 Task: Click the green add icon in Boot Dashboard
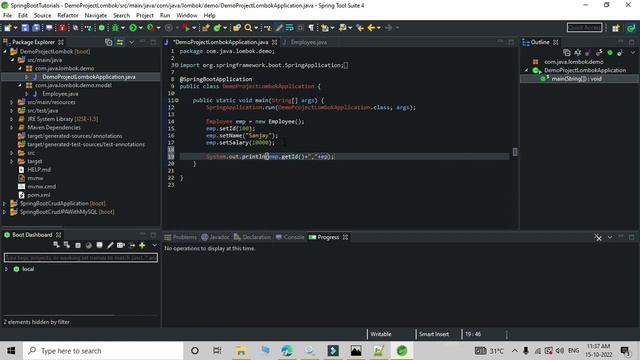pos(142,245)
